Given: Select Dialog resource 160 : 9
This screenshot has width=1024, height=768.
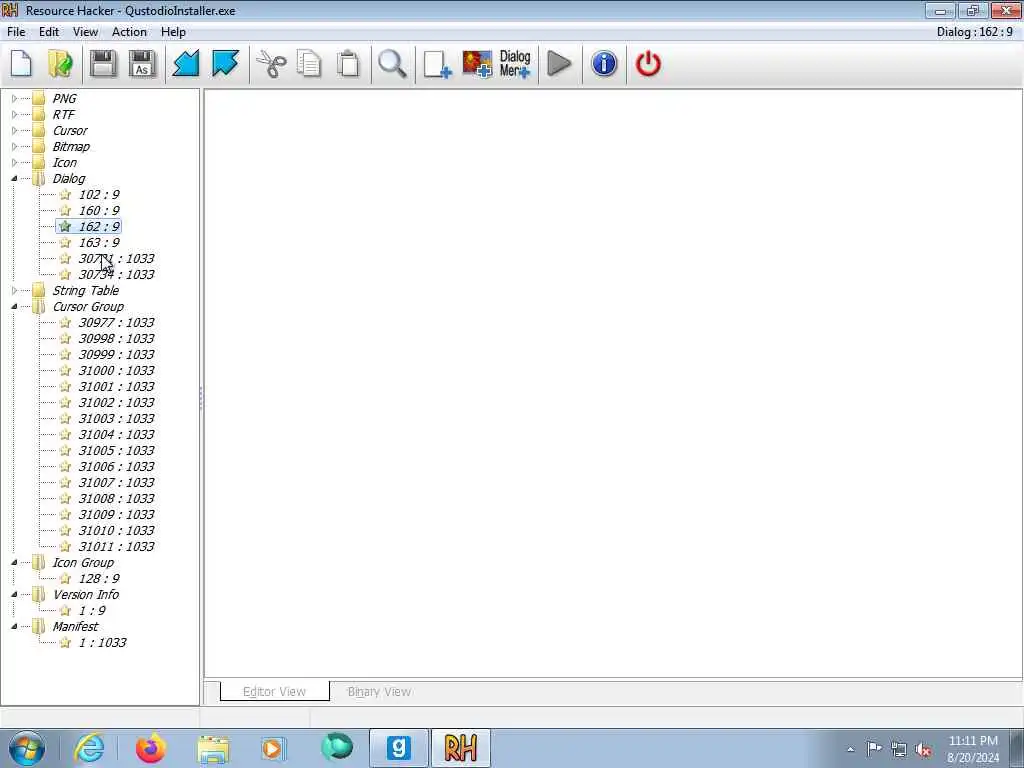Looking at the screenshot, I should 99,210.
